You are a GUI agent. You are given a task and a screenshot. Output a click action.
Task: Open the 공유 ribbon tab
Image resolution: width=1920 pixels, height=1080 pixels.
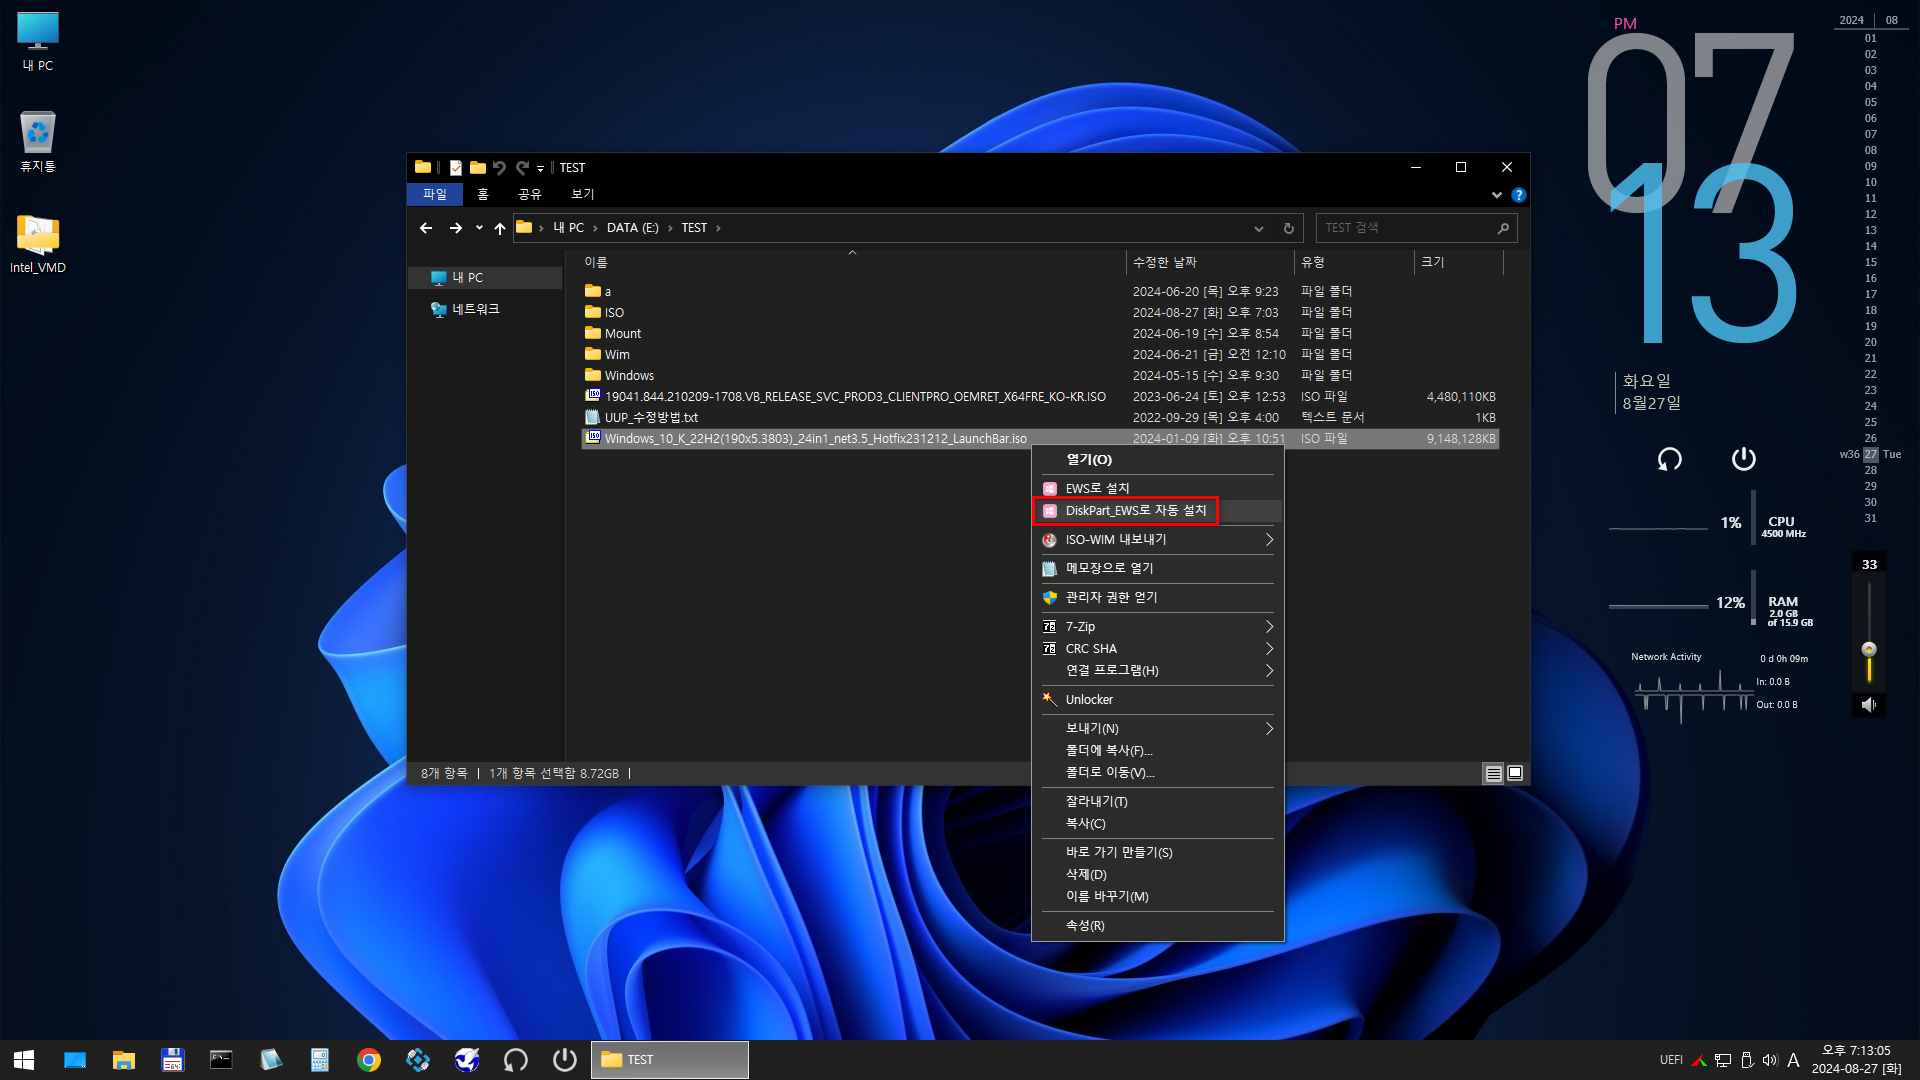coord(530,194)
